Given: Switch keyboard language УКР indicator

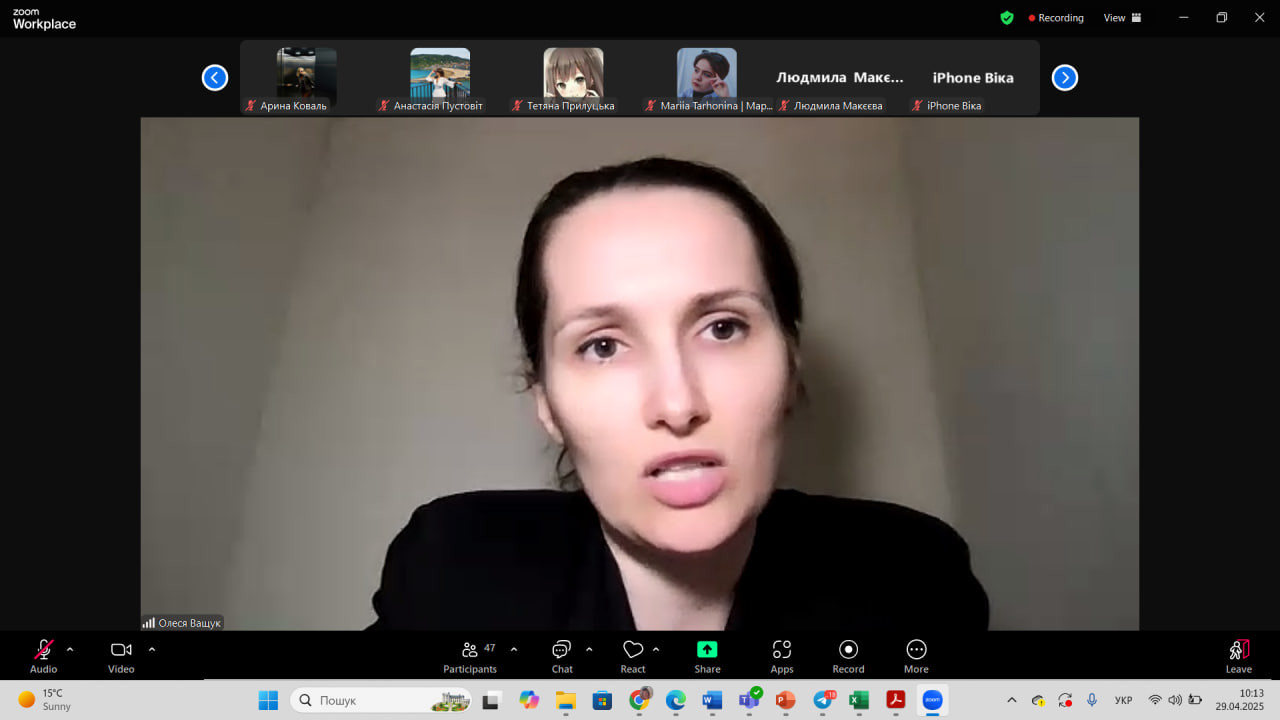Looking at the screenshot, I should [1124, 700].
